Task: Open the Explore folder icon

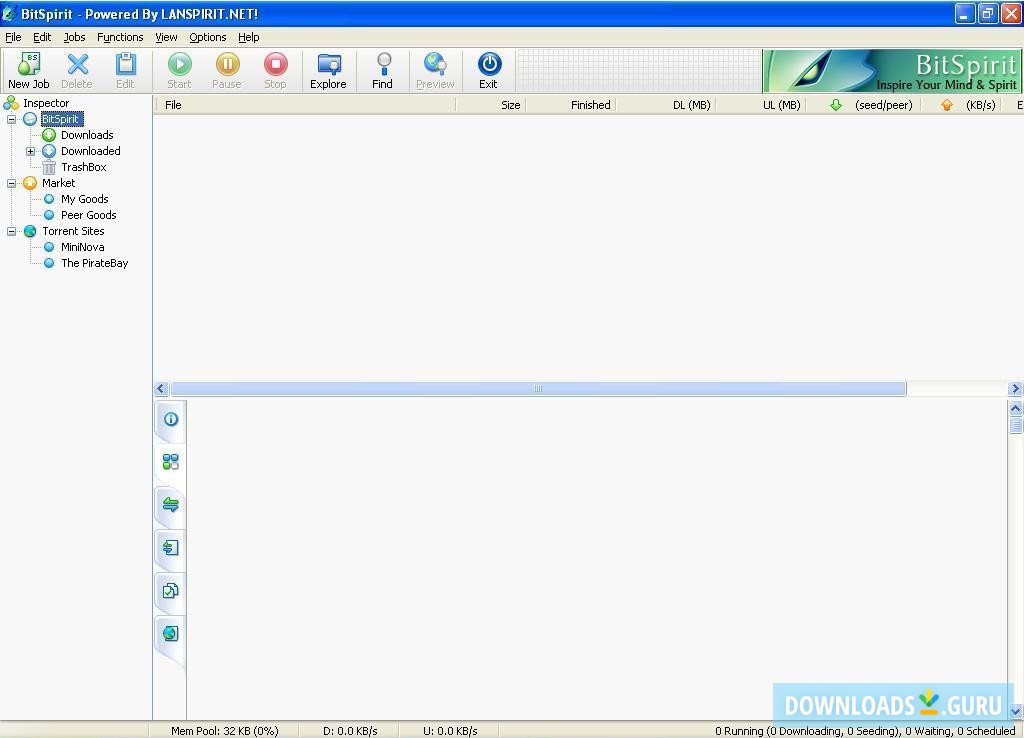Action: (328, 71)
